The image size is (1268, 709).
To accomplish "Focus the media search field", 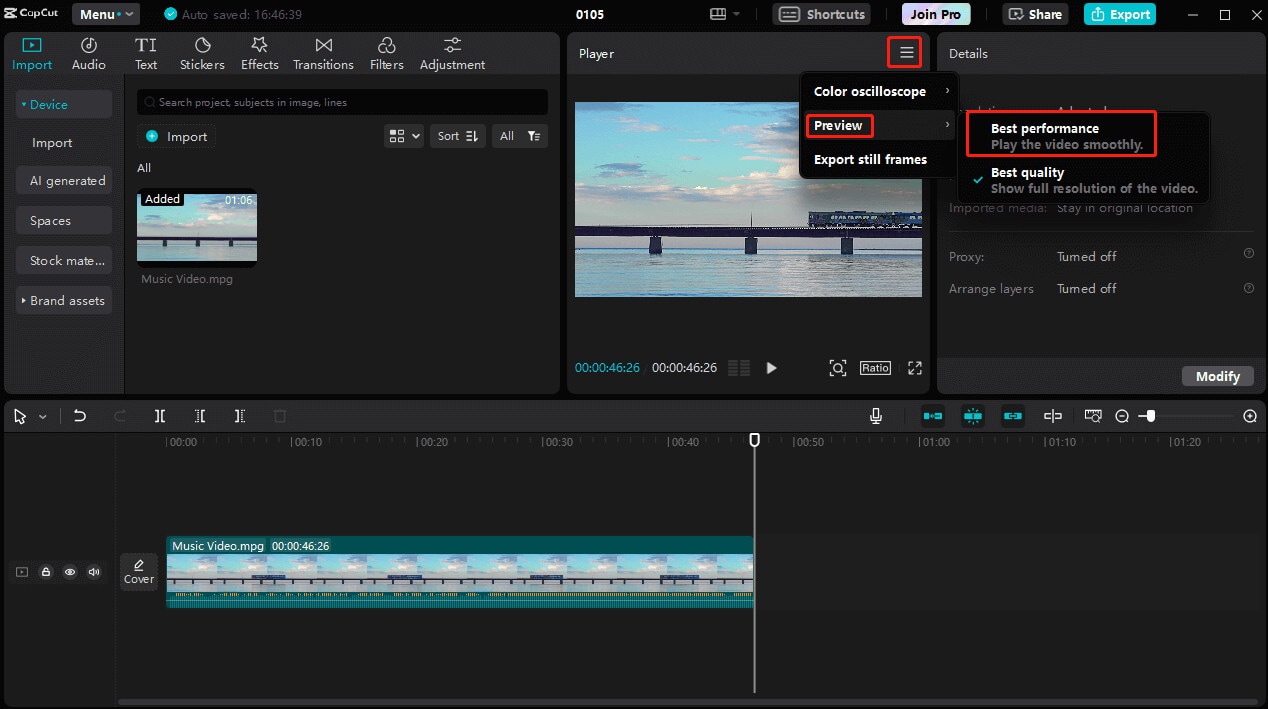I will coord(342,102).
